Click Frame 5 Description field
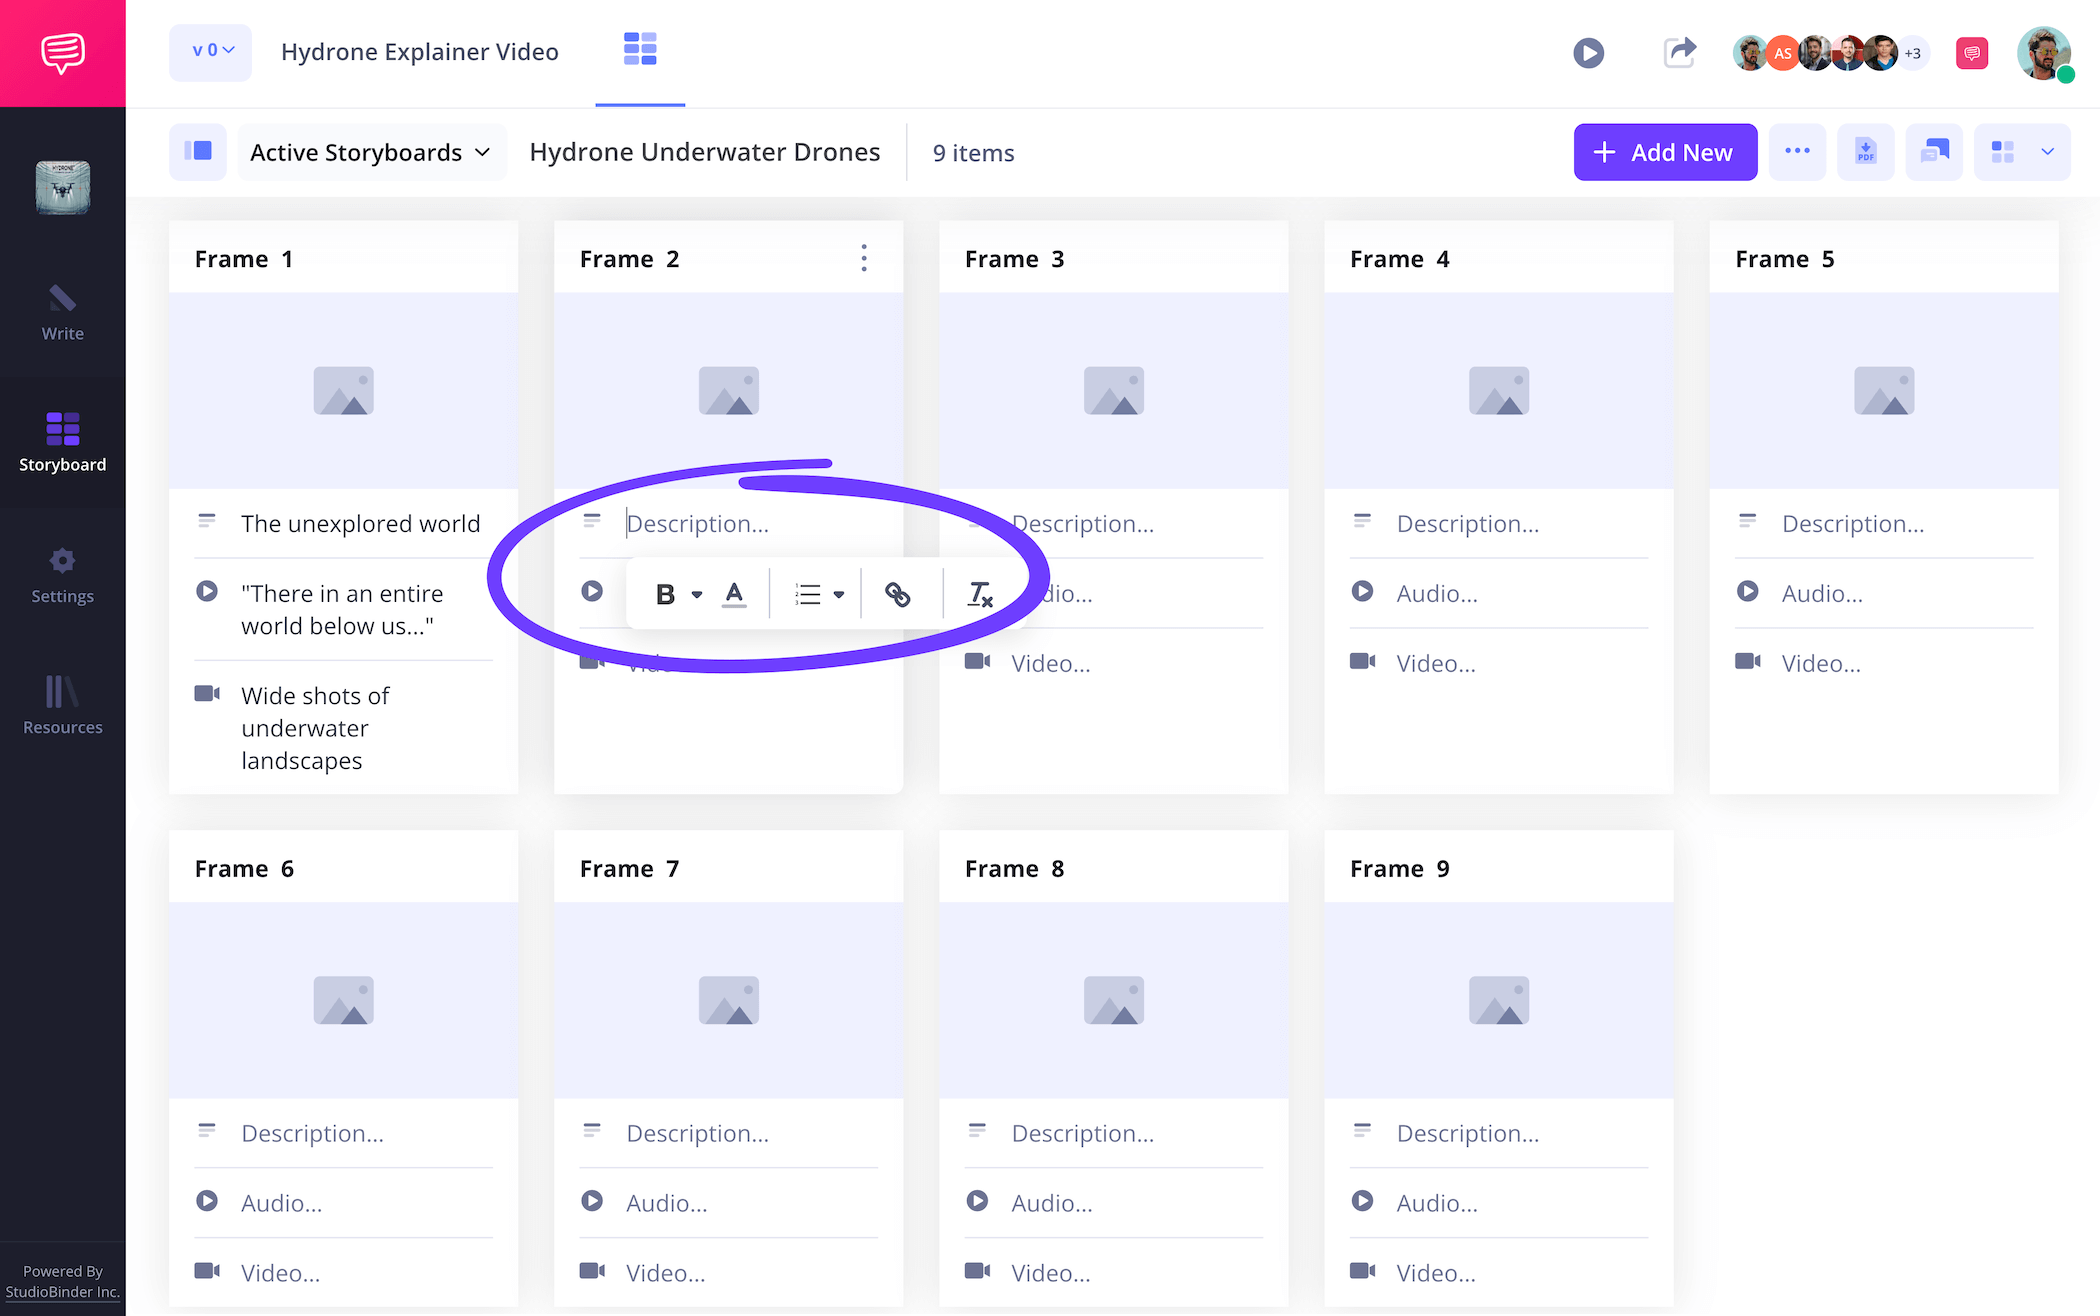 (x=1852, y=523)
